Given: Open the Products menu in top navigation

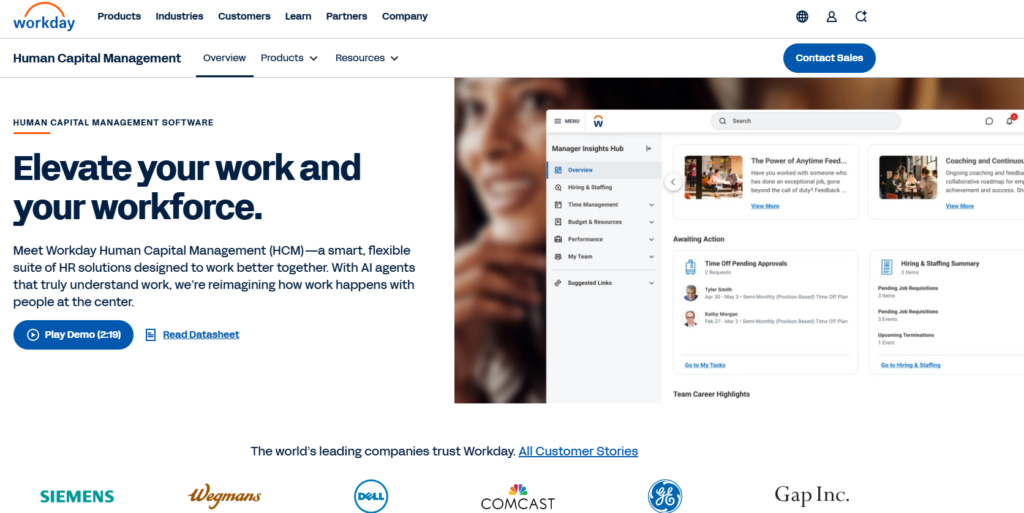Looking at the screenshot, I should coord(119,16).
